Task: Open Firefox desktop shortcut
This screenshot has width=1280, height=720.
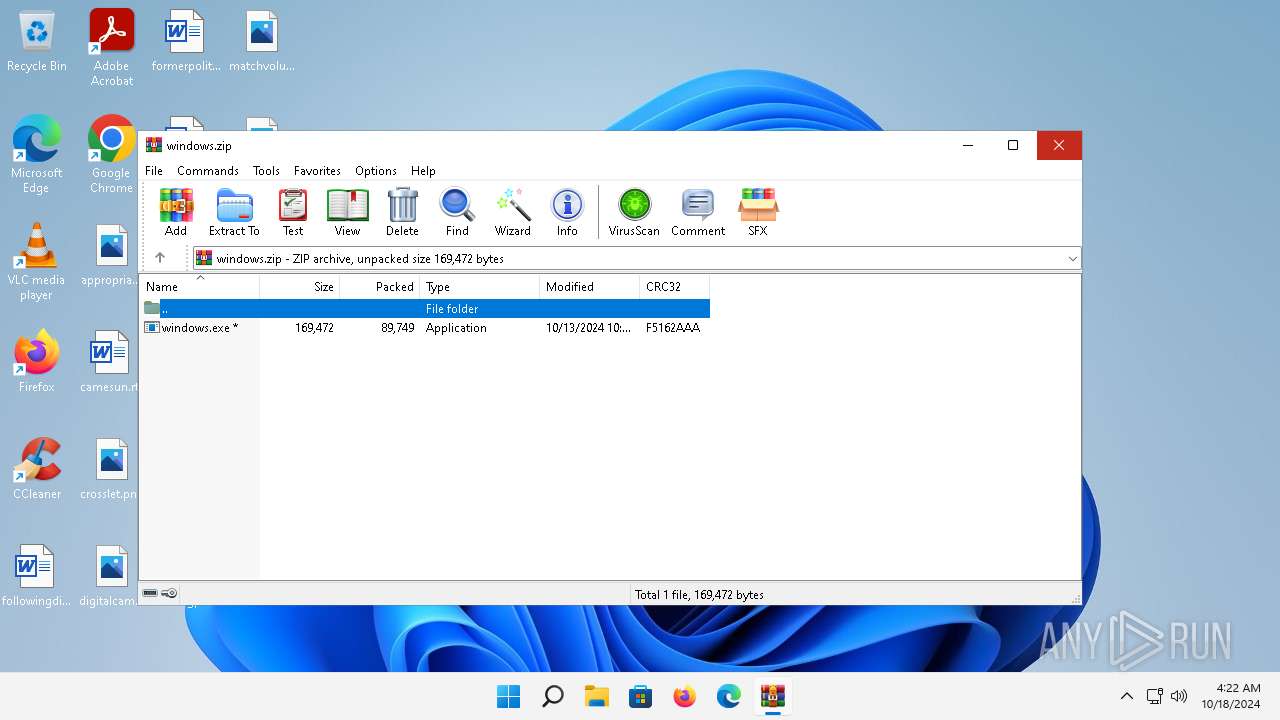Action: [37, 362]
